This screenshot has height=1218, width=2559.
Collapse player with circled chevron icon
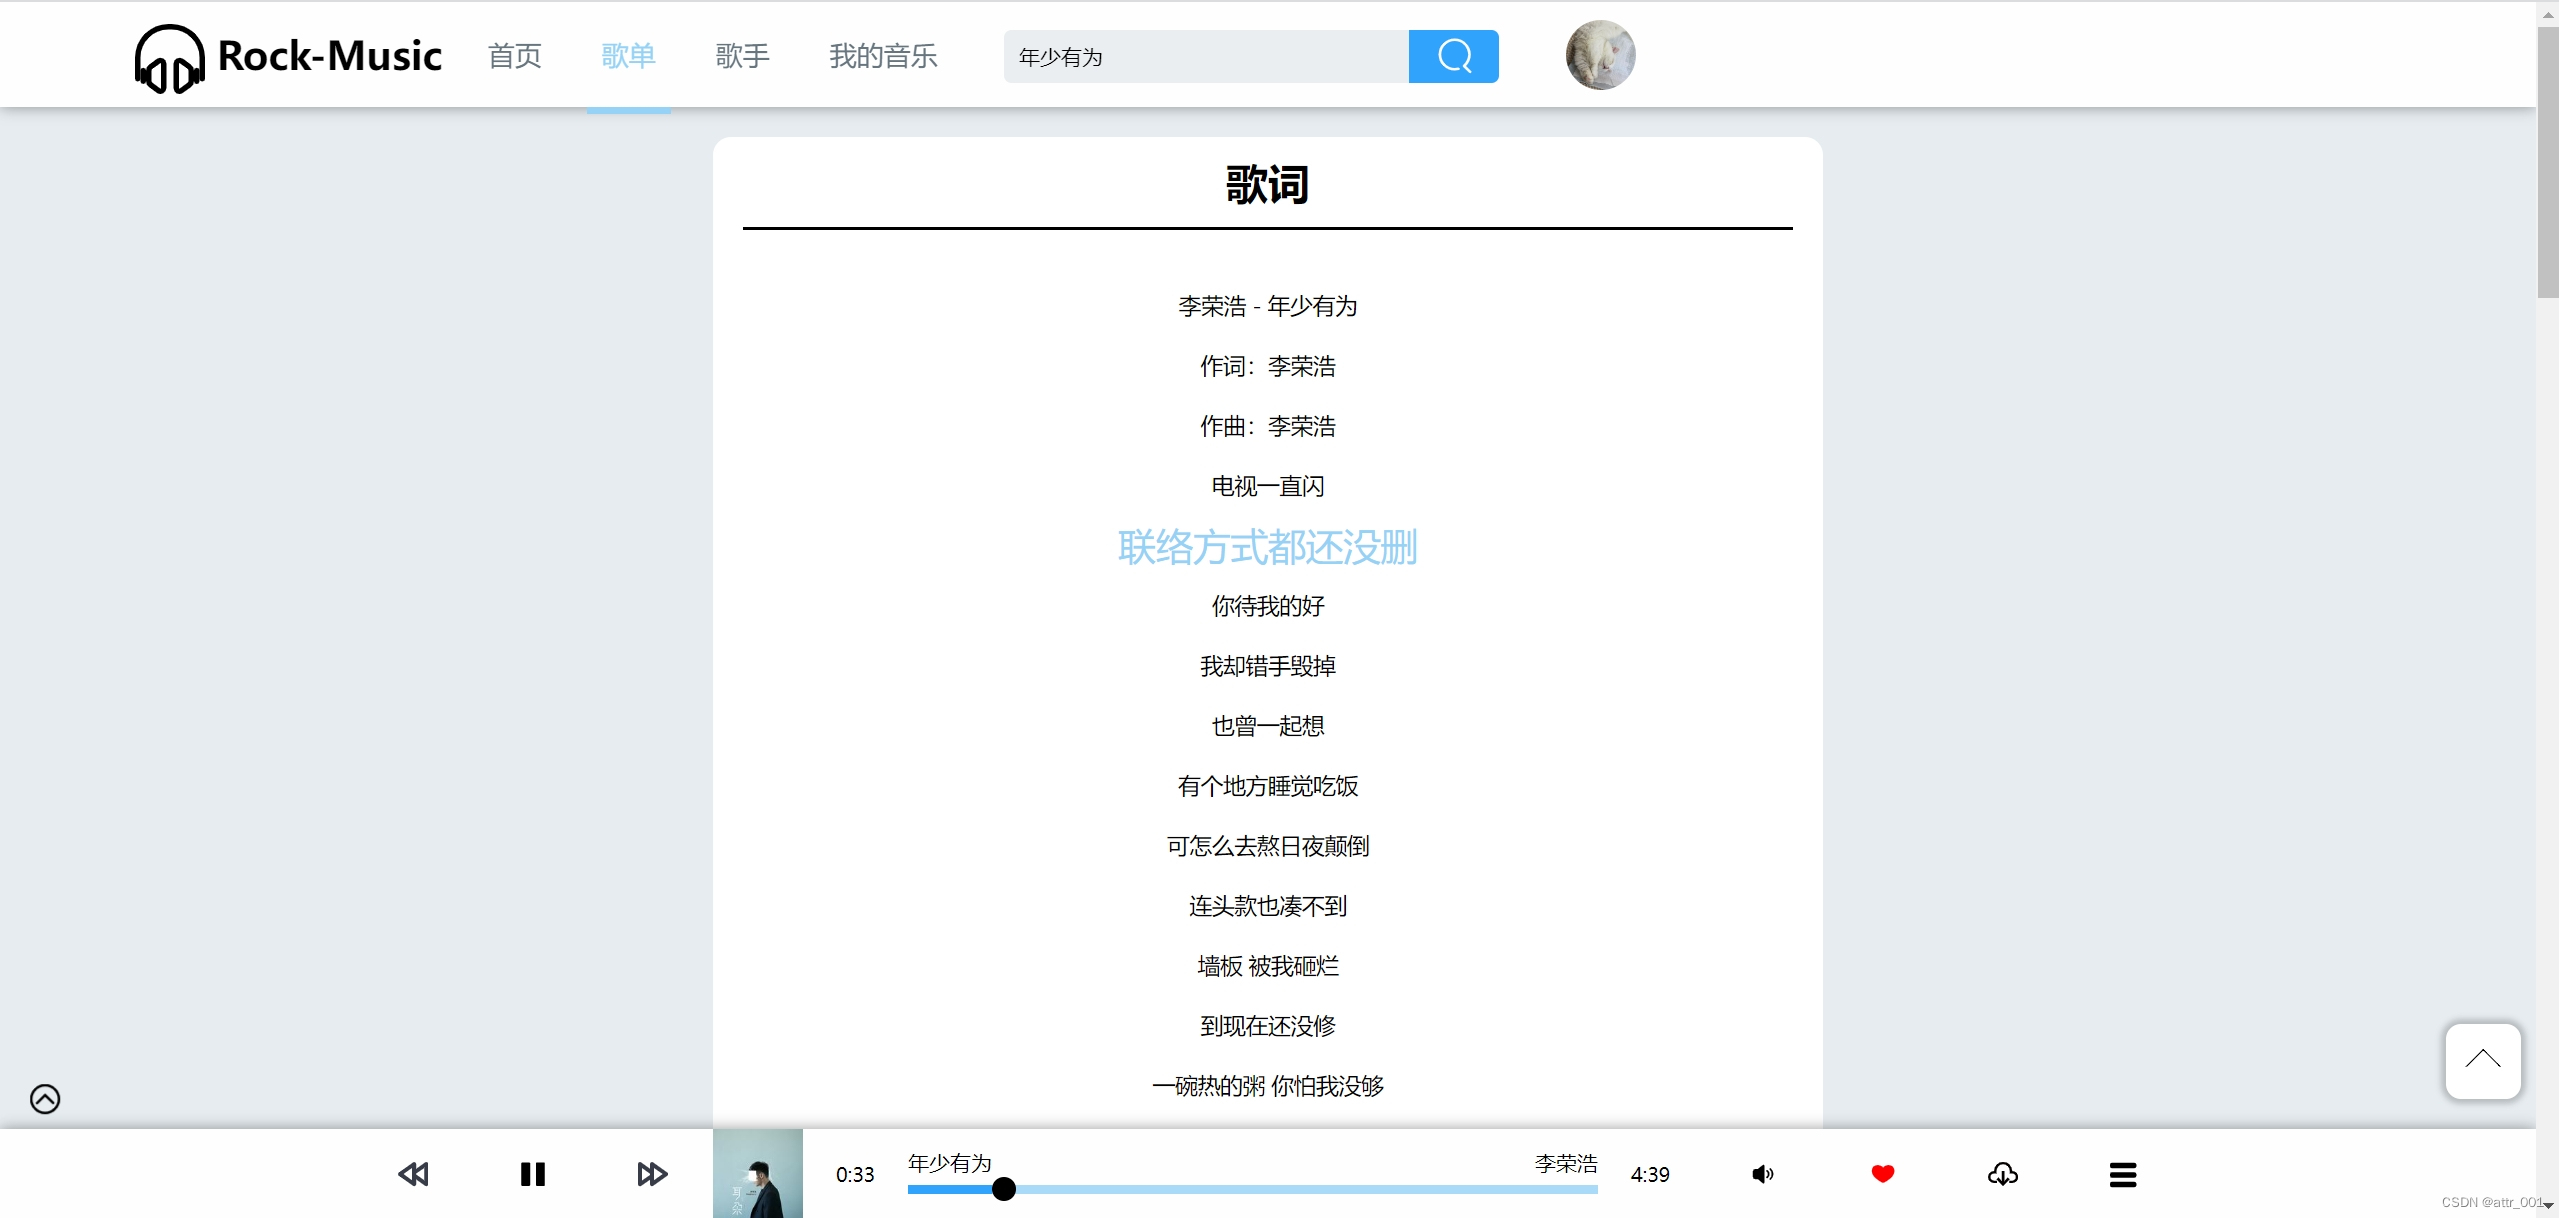click(x=45, y=1099)
